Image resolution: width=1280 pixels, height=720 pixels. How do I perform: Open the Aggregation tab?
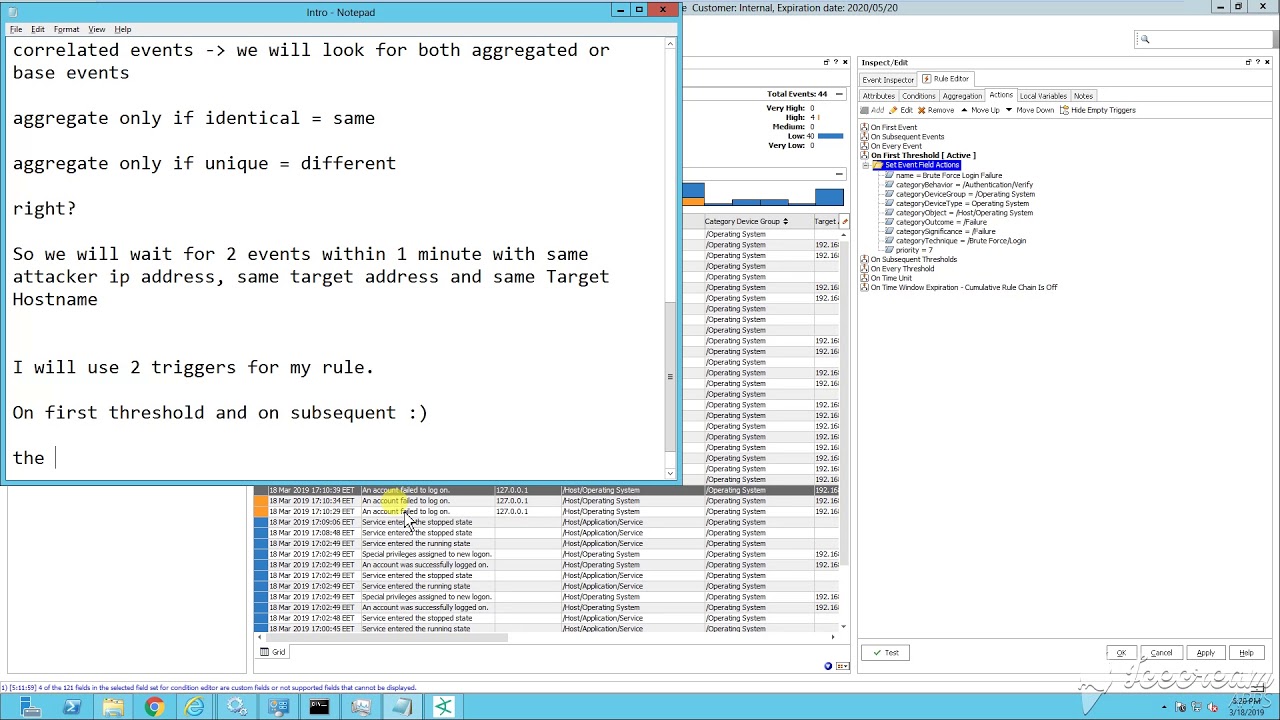click(962, 96)
